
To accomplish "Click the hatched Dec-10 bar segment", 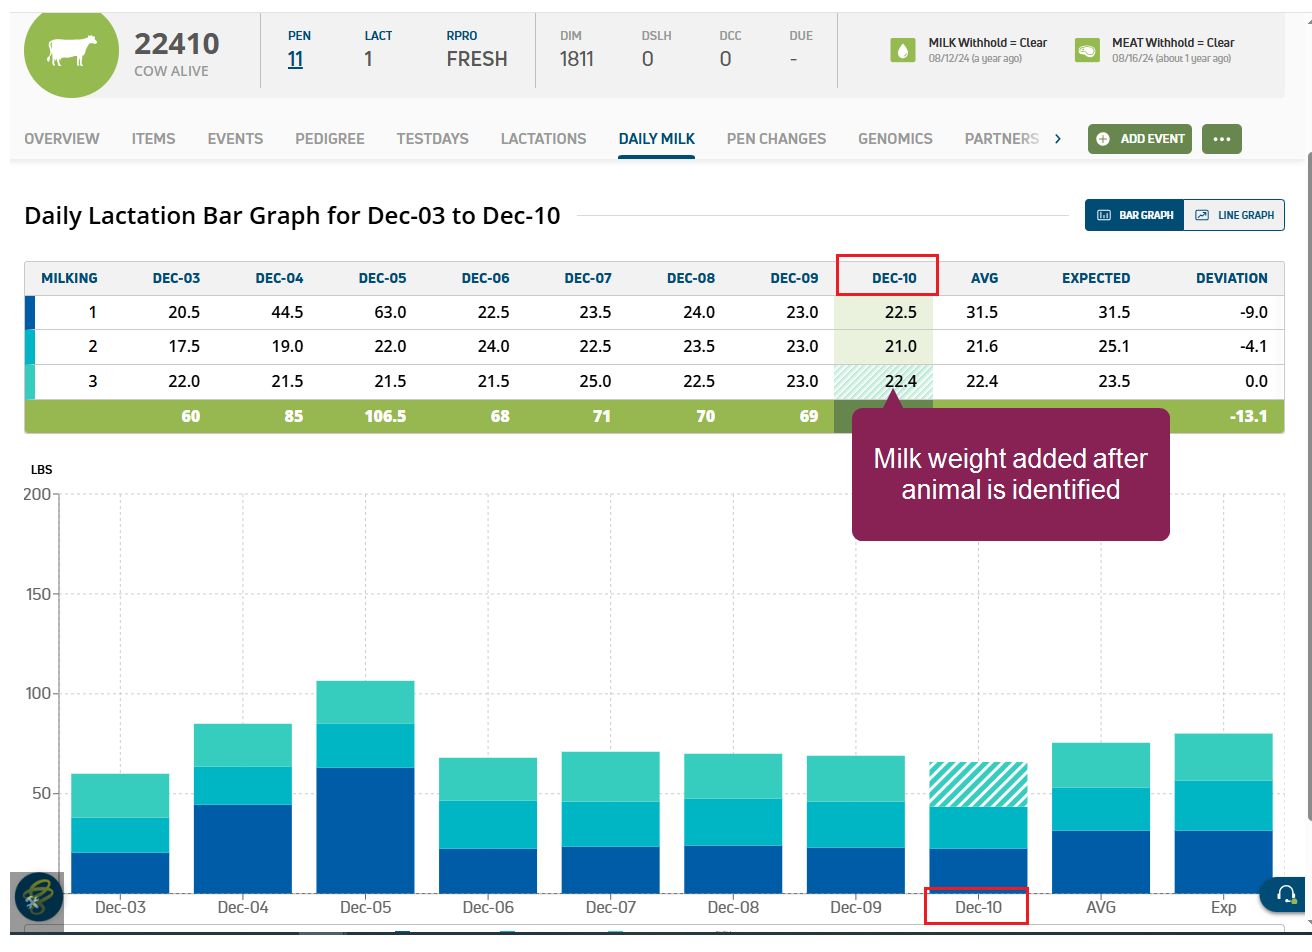I will [x=978, y=784].
